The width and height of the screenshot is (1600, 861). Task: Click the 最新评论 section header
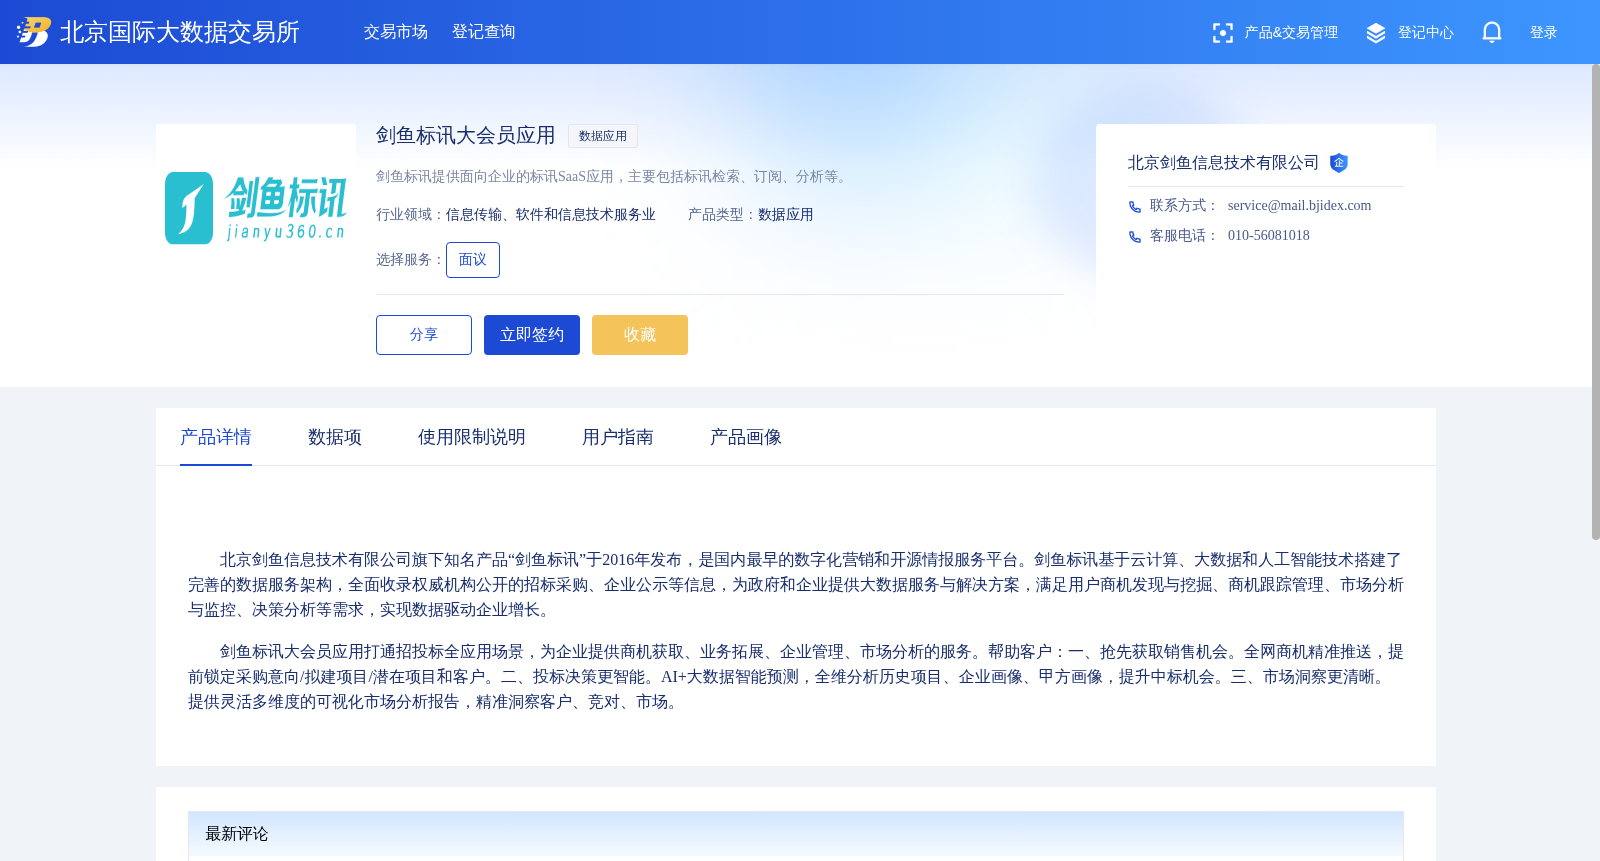tap(796, 834)
